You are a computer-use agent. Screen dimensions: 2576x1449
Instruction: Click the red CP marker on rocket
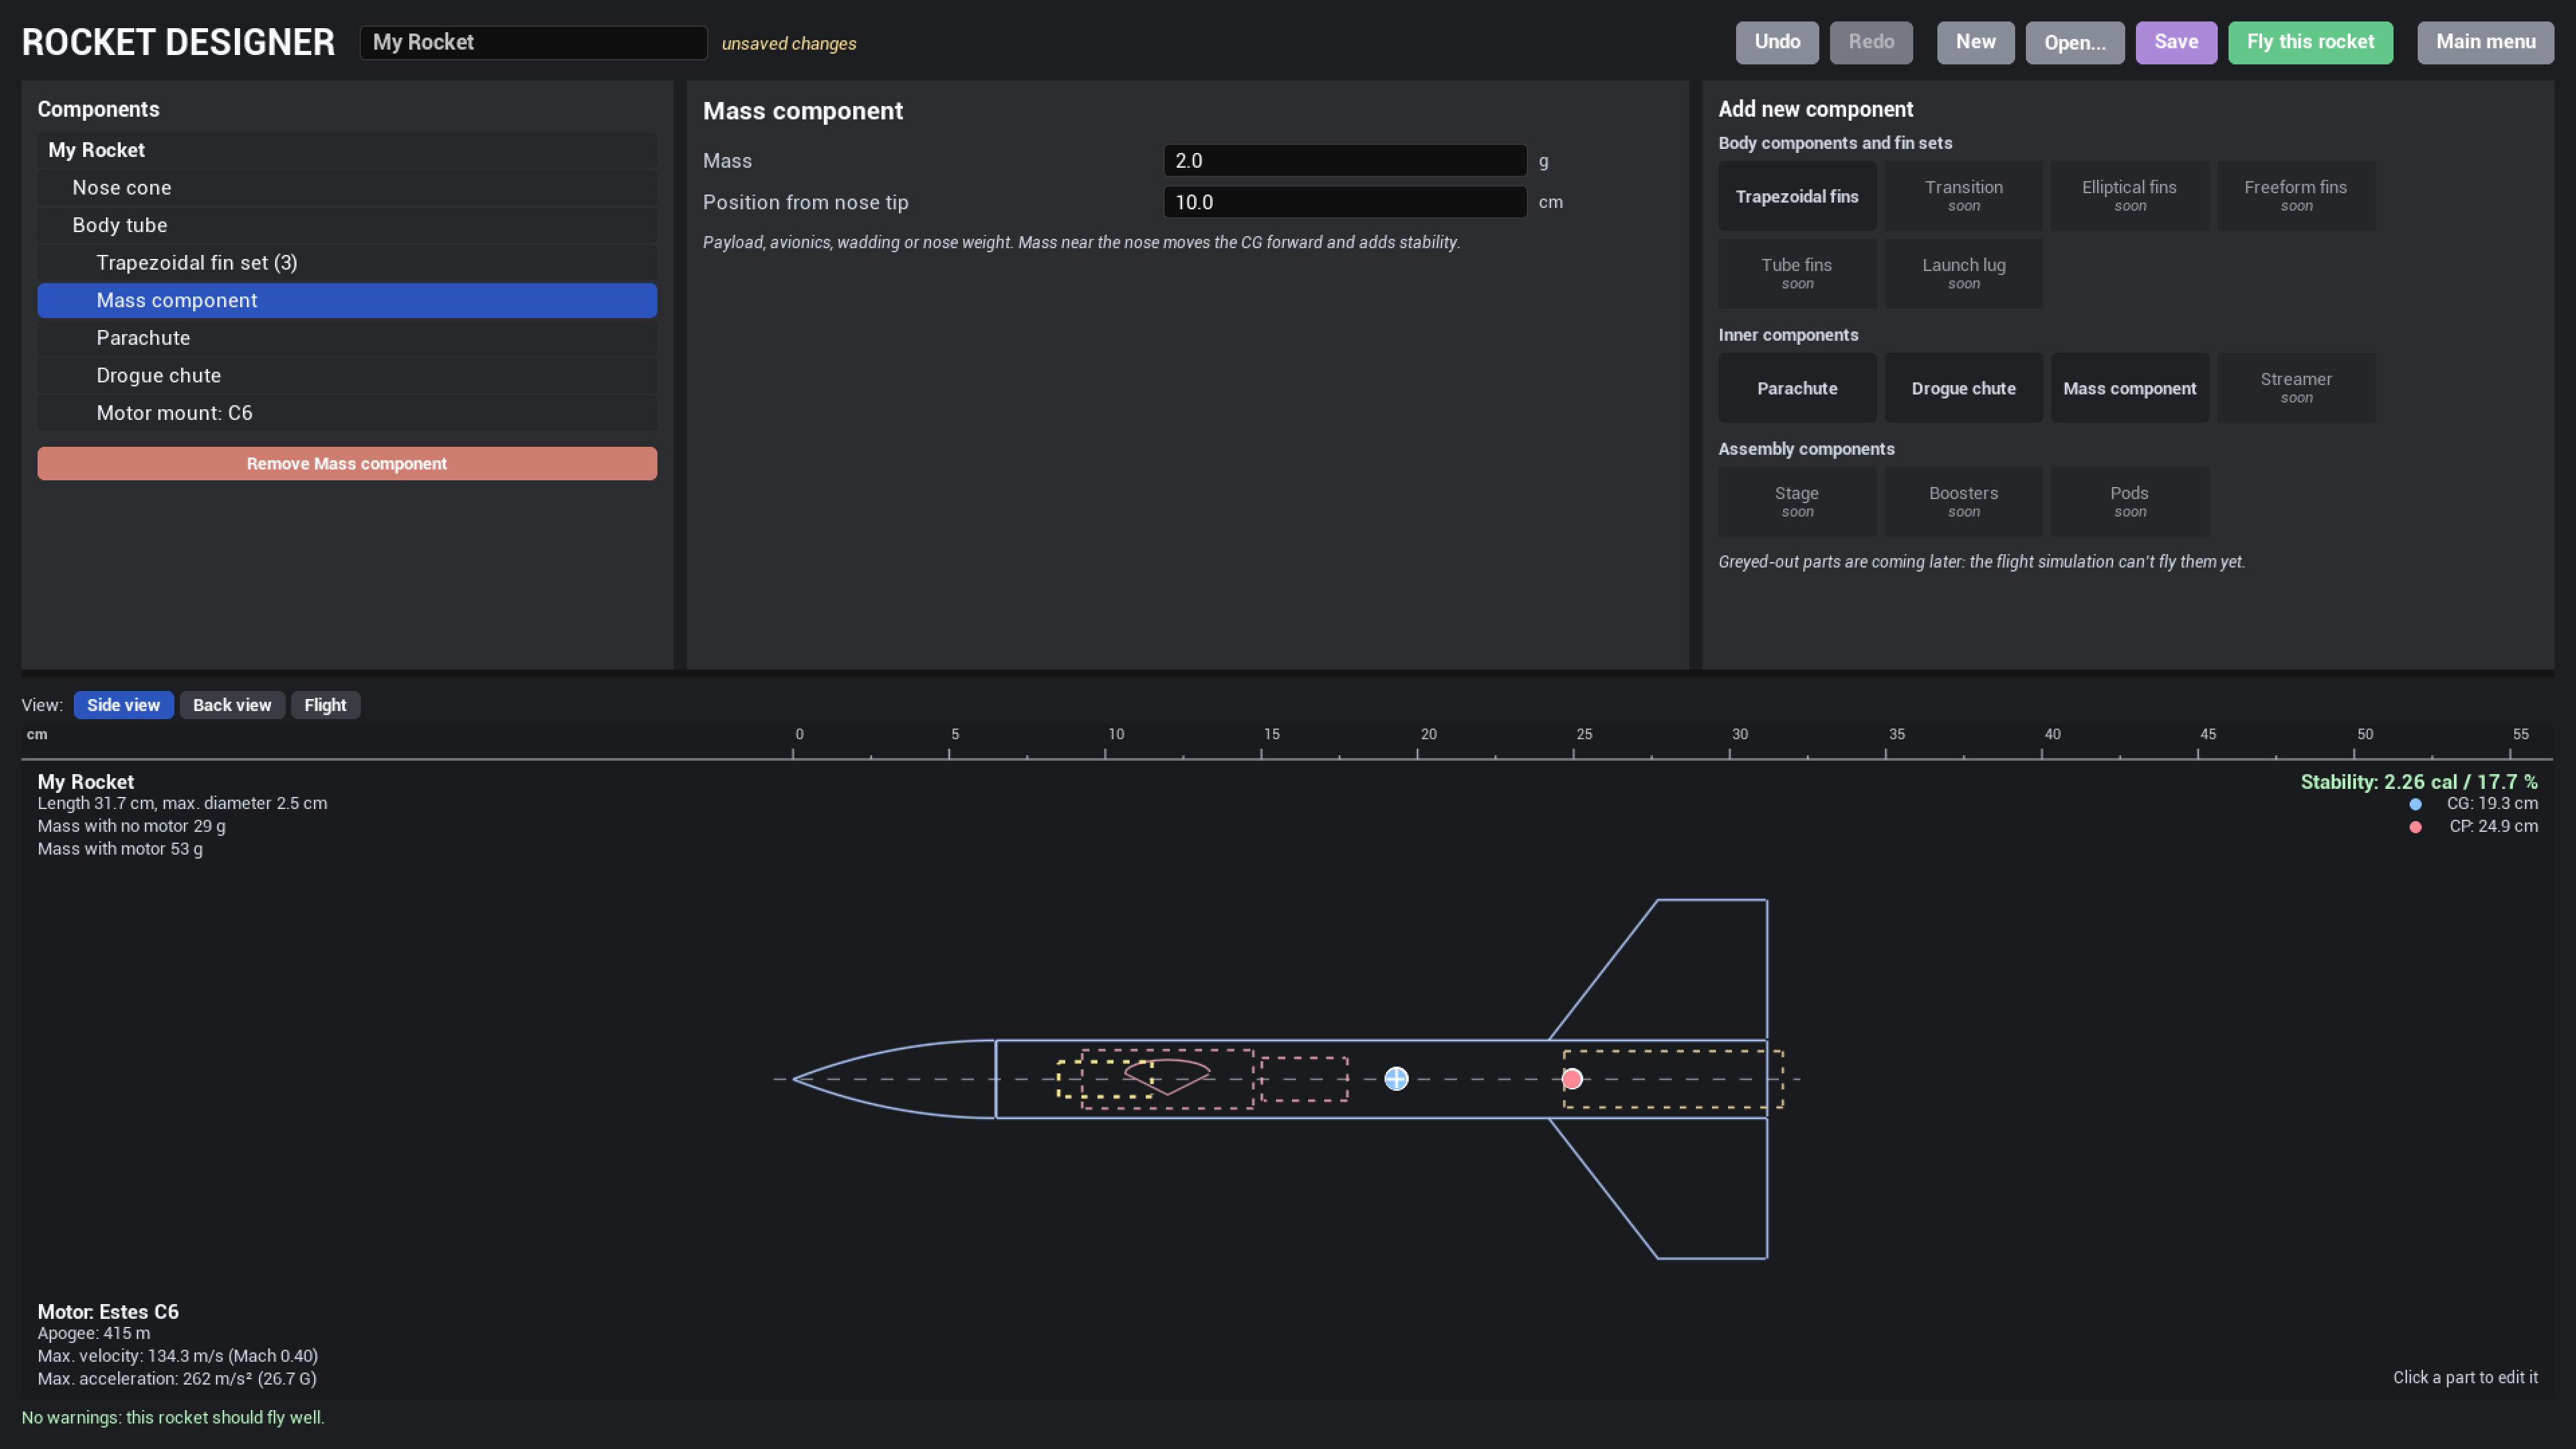pyautogui.click(x=1572, y=1078)
